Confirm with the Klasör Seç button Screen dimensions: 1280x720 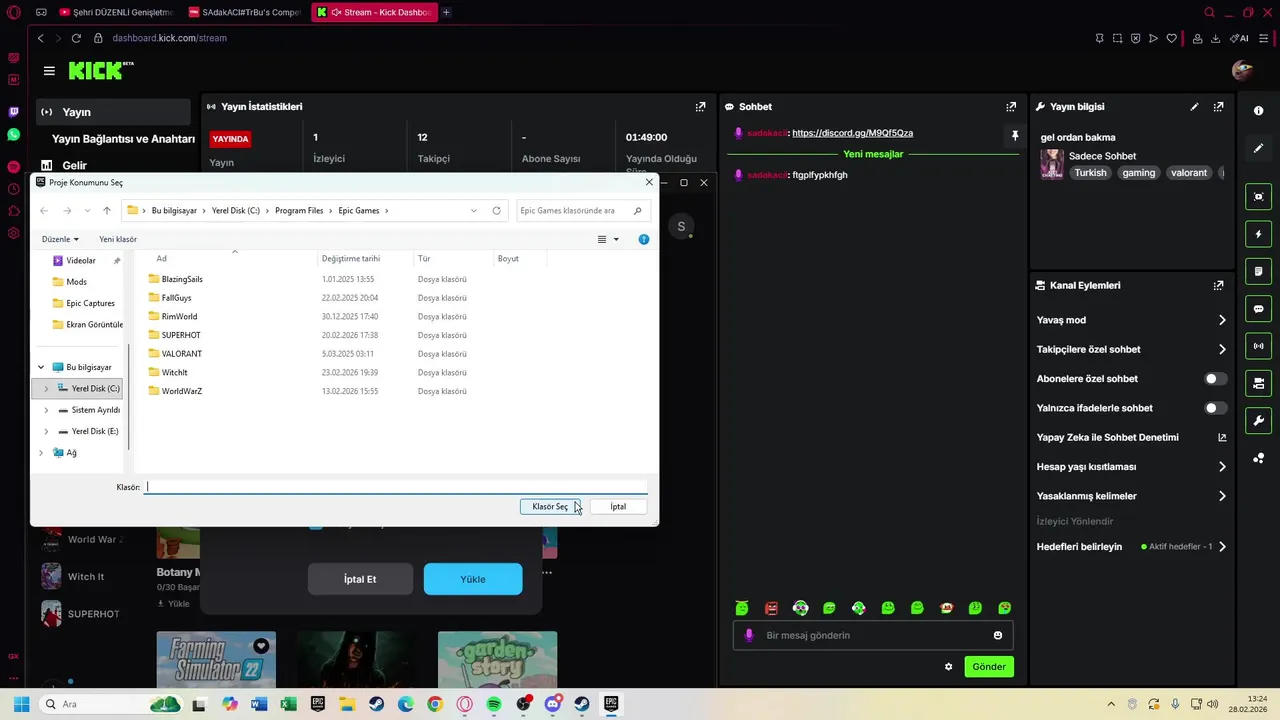pos(550,507)
